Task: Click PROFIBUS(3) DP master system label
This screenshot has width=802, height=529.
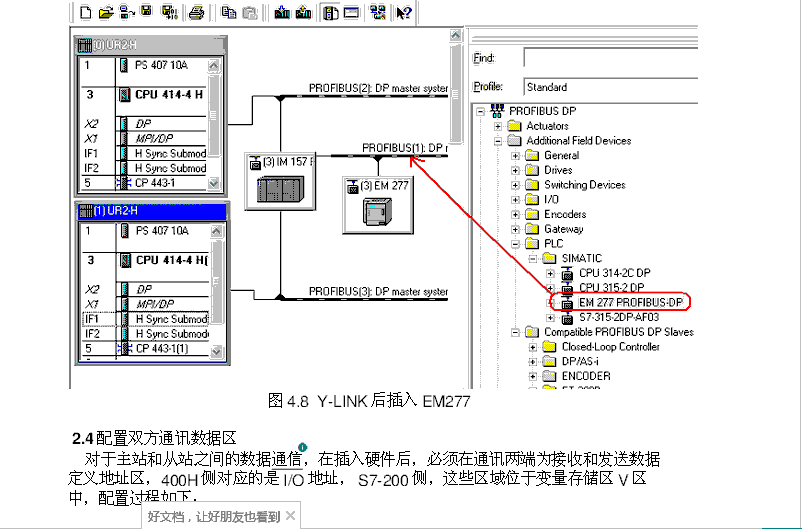Action: click(378, 291)
